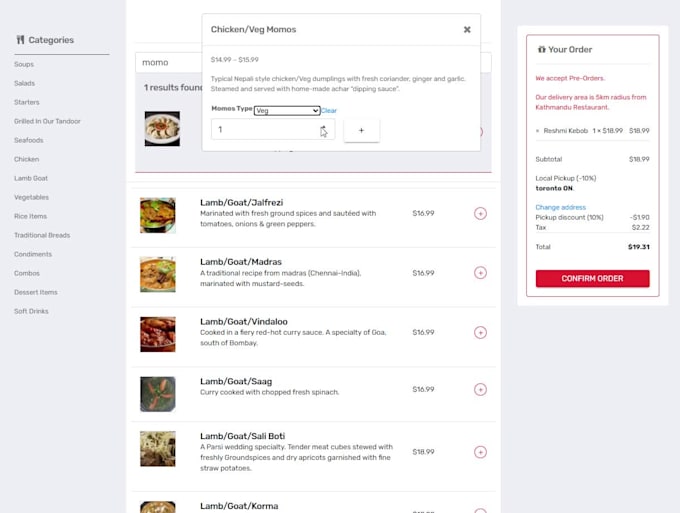This screenshot has height=513, width=680.
Task: Open Grilled In Our Tandoor category
Action: (47, 121)
